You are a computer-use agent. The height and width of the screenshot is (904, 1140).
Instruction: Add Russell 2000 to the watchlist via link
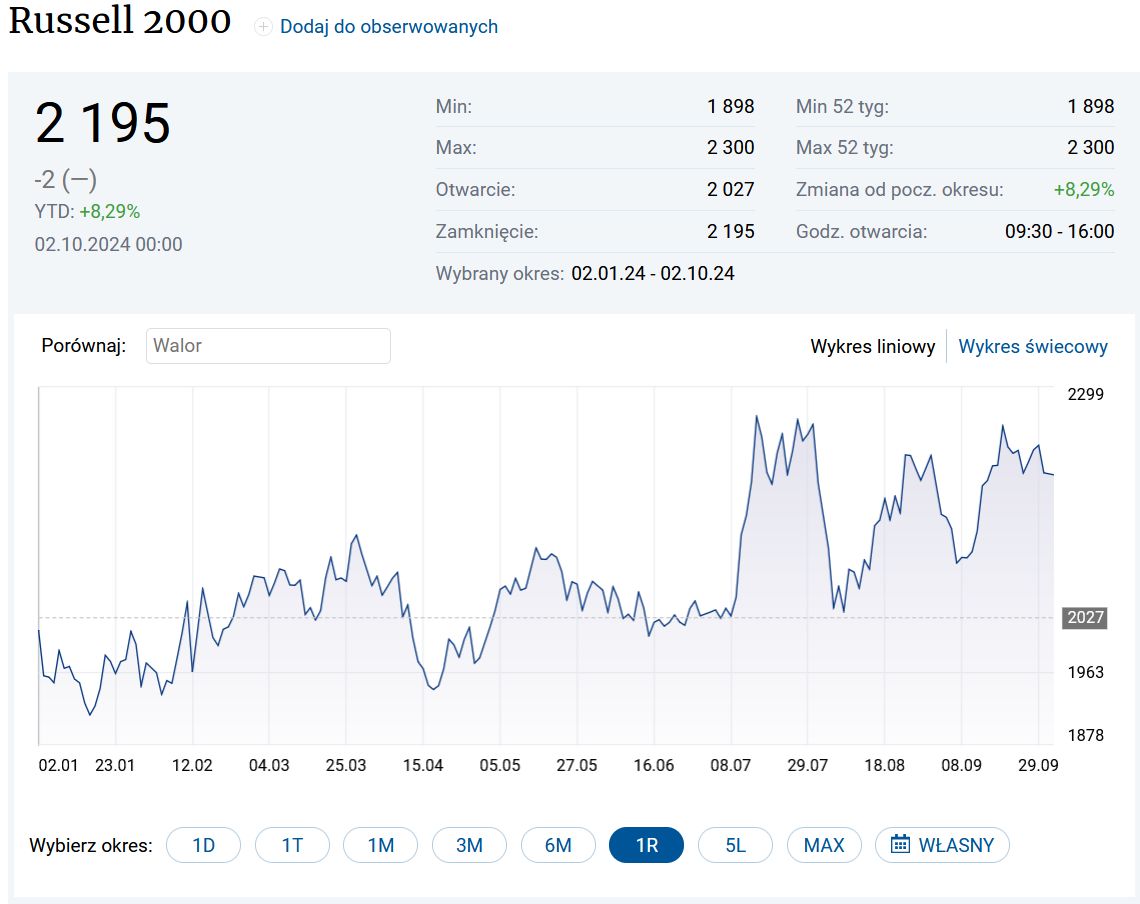point(388,27)
